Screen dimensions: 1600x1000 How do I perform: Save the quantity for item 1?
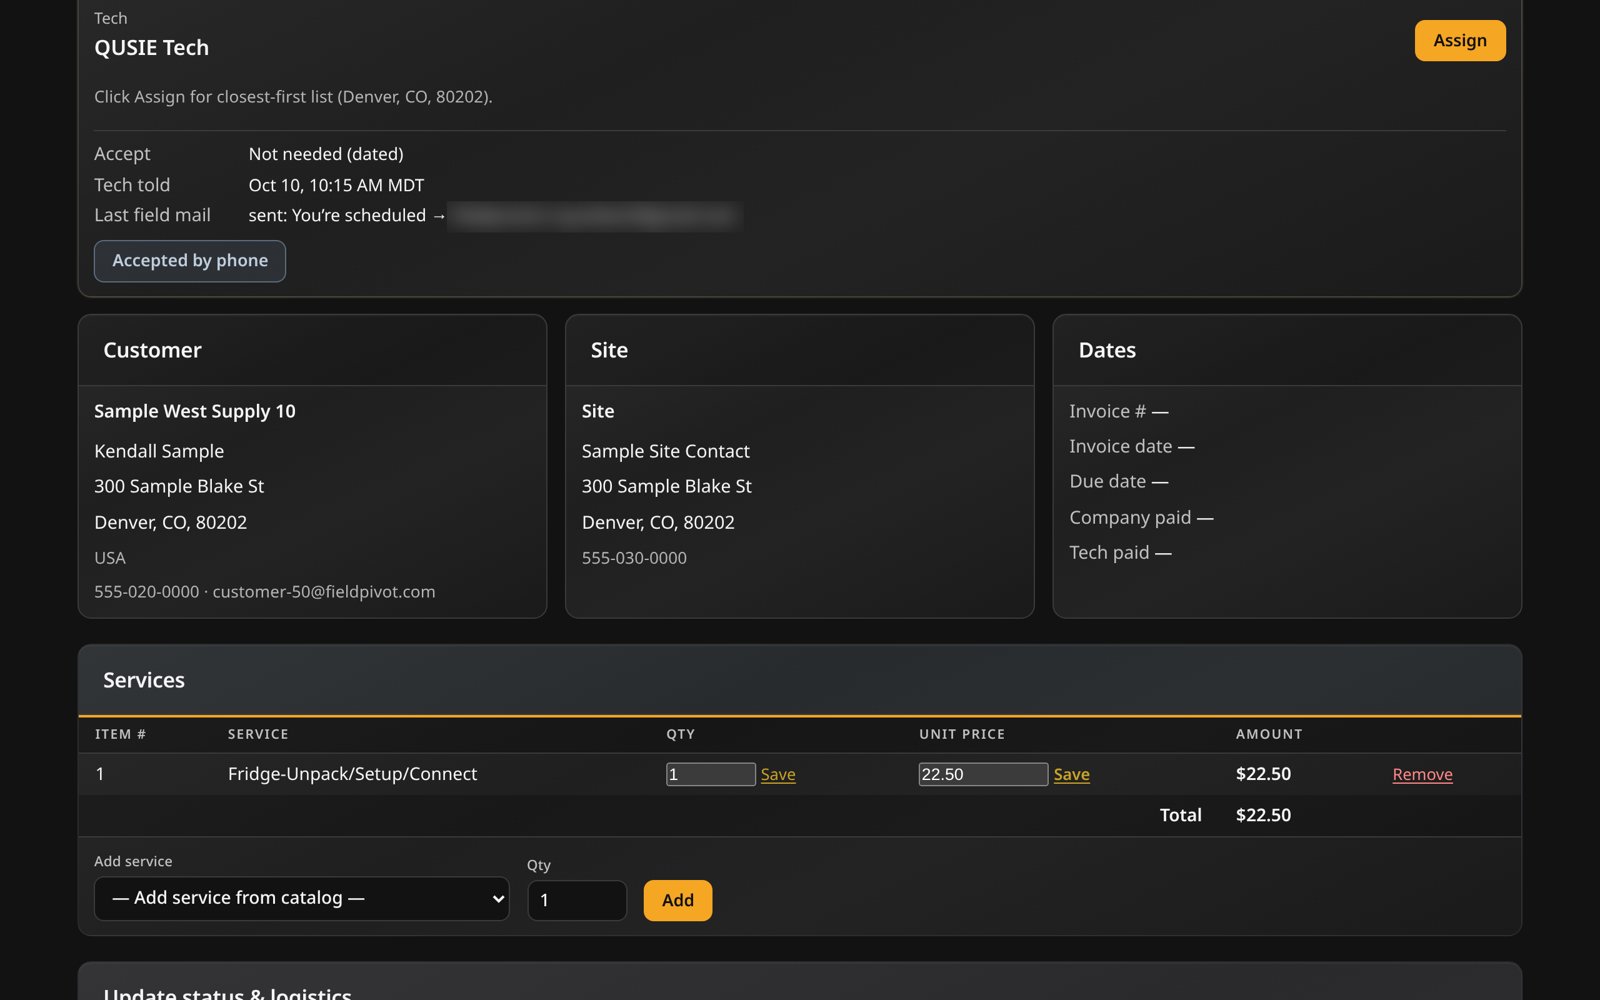(x=778, y=774)
